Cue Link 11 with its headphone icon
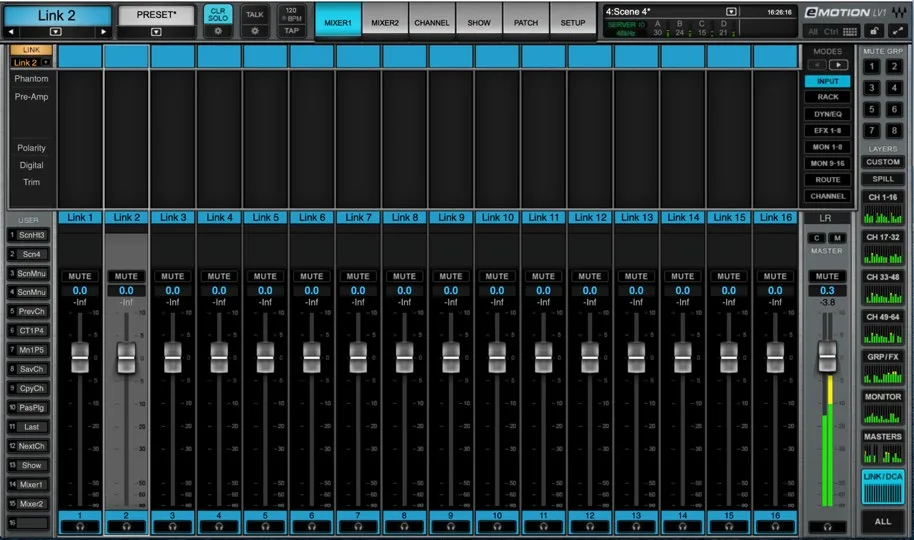Screen dimensions: 914x540 [543, 527]
